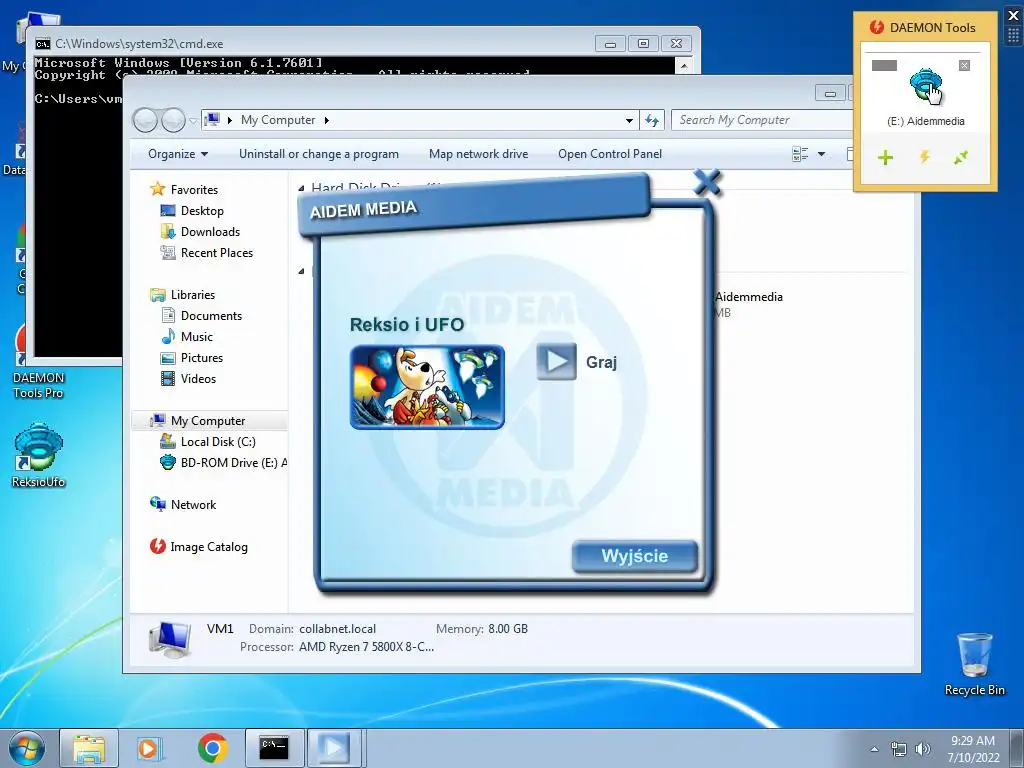This screenshot has width=1024, height=768.
Task: Click the Windows Start button
Action: [x=27, y=748]
